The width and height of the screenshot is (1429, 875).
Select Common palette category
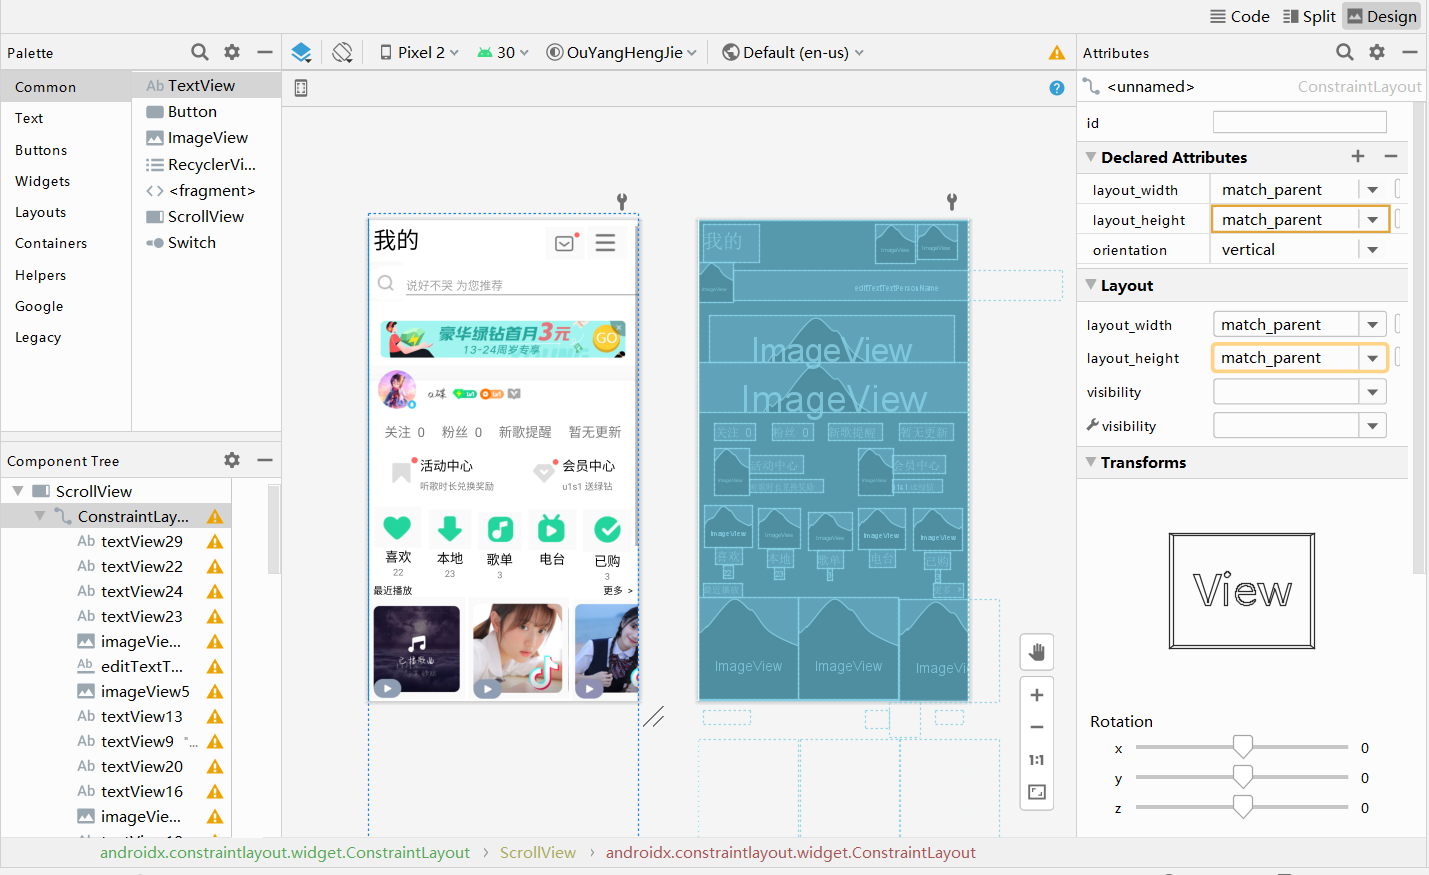coord(66,87)
